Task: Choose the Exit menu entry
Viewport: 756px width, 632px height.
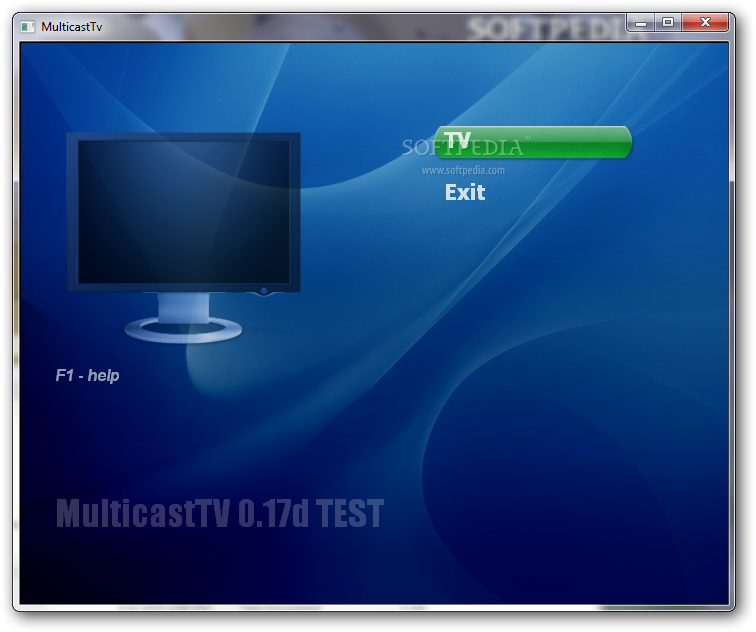Action: pos(465,192)
